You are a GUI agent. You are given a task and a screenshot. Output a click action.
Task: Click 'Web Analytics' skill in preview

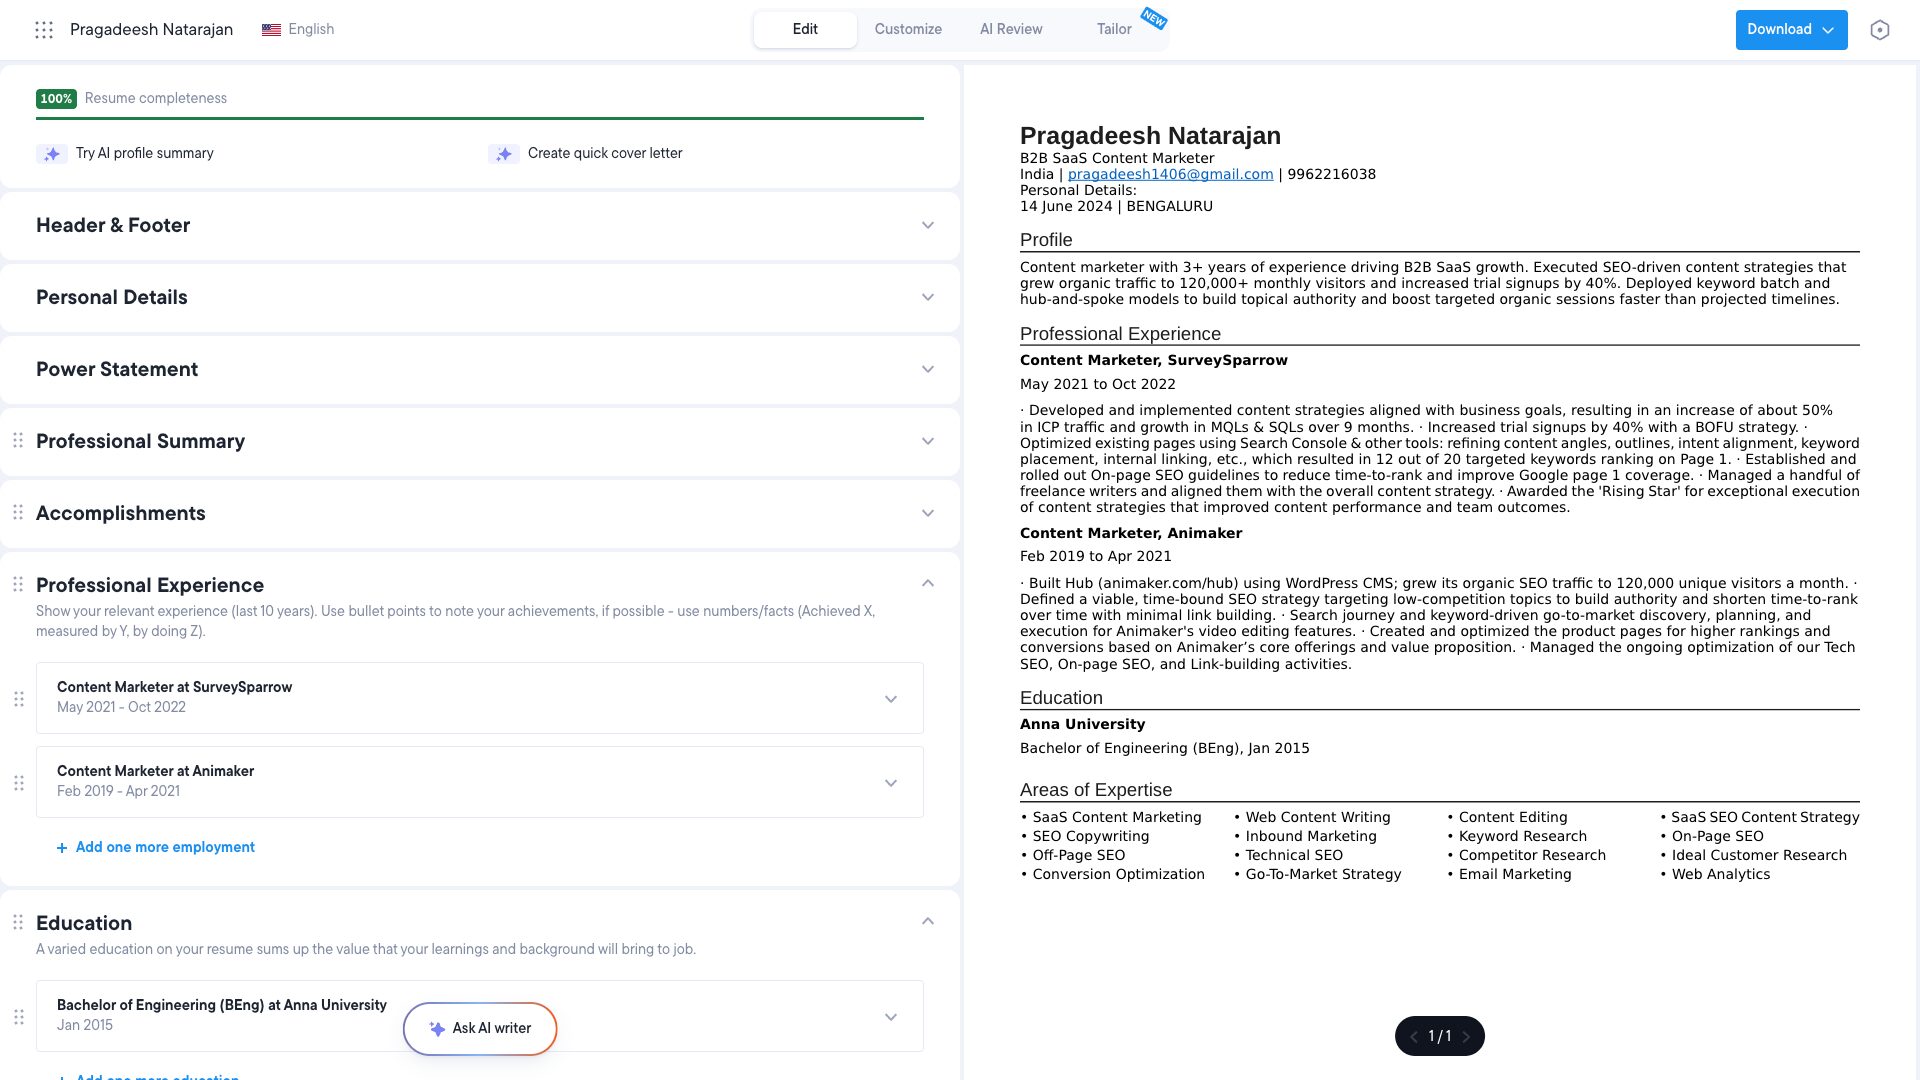(x=1721, y=875)
